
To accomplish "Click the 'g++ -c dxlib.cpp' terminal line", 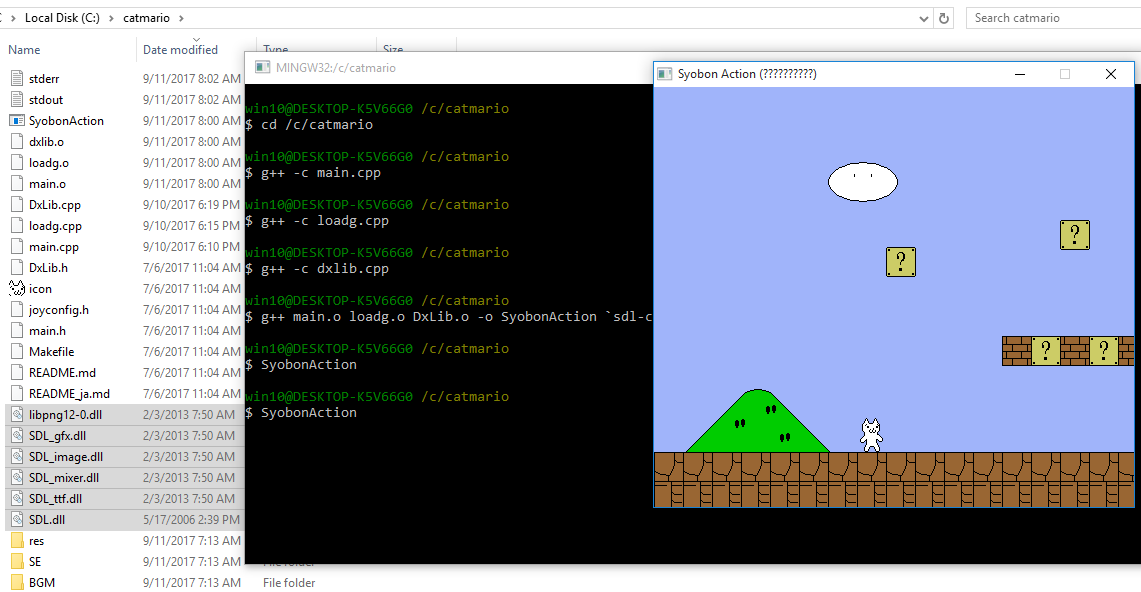I will pos(325,269).
